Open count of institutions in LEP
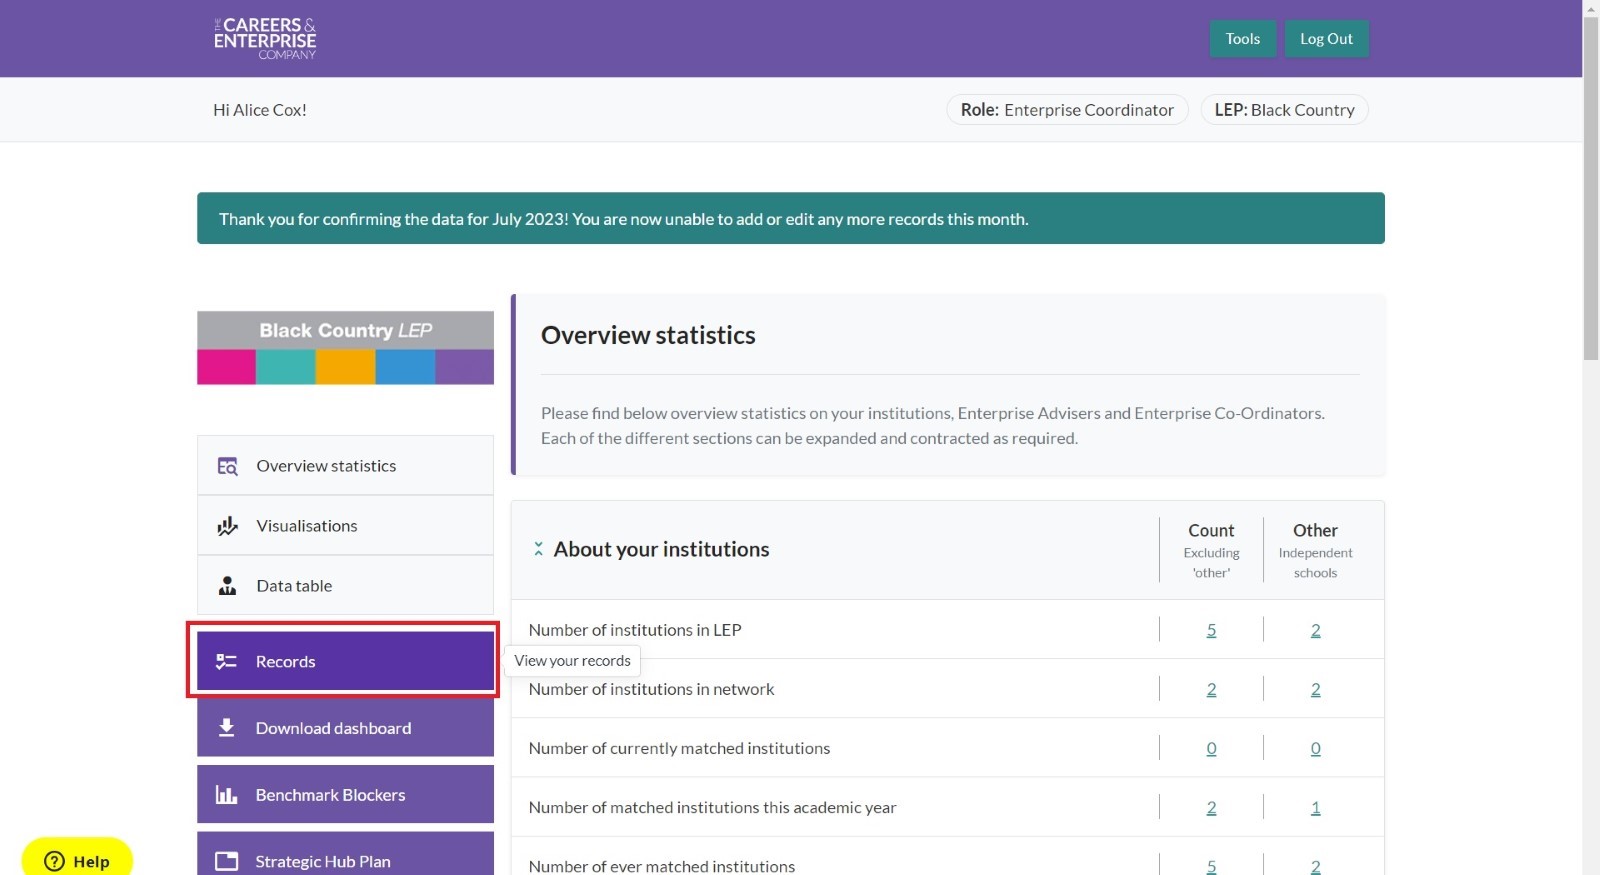This screenshot has width=1600, height=875. tap(1211, 630)
